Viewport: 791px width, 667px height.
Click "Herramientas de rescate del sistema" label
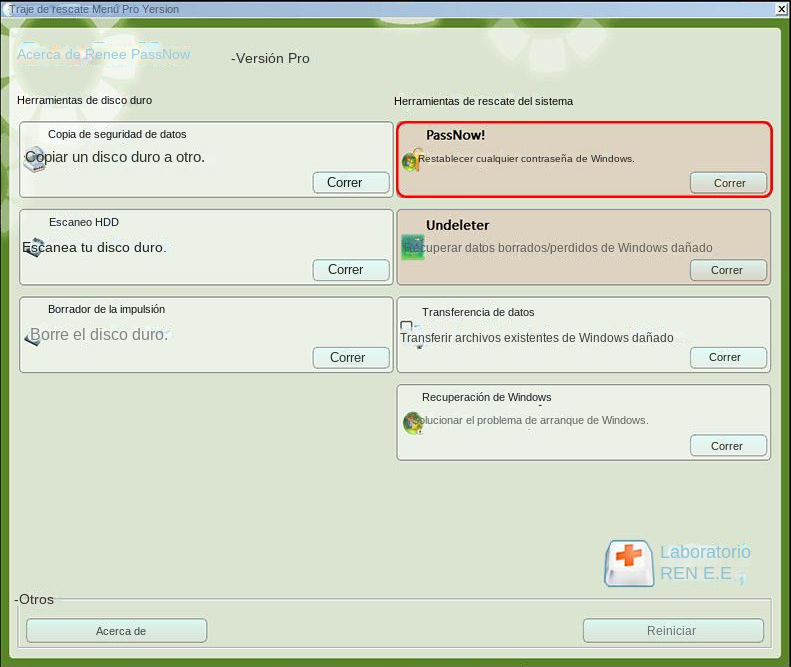483,101
